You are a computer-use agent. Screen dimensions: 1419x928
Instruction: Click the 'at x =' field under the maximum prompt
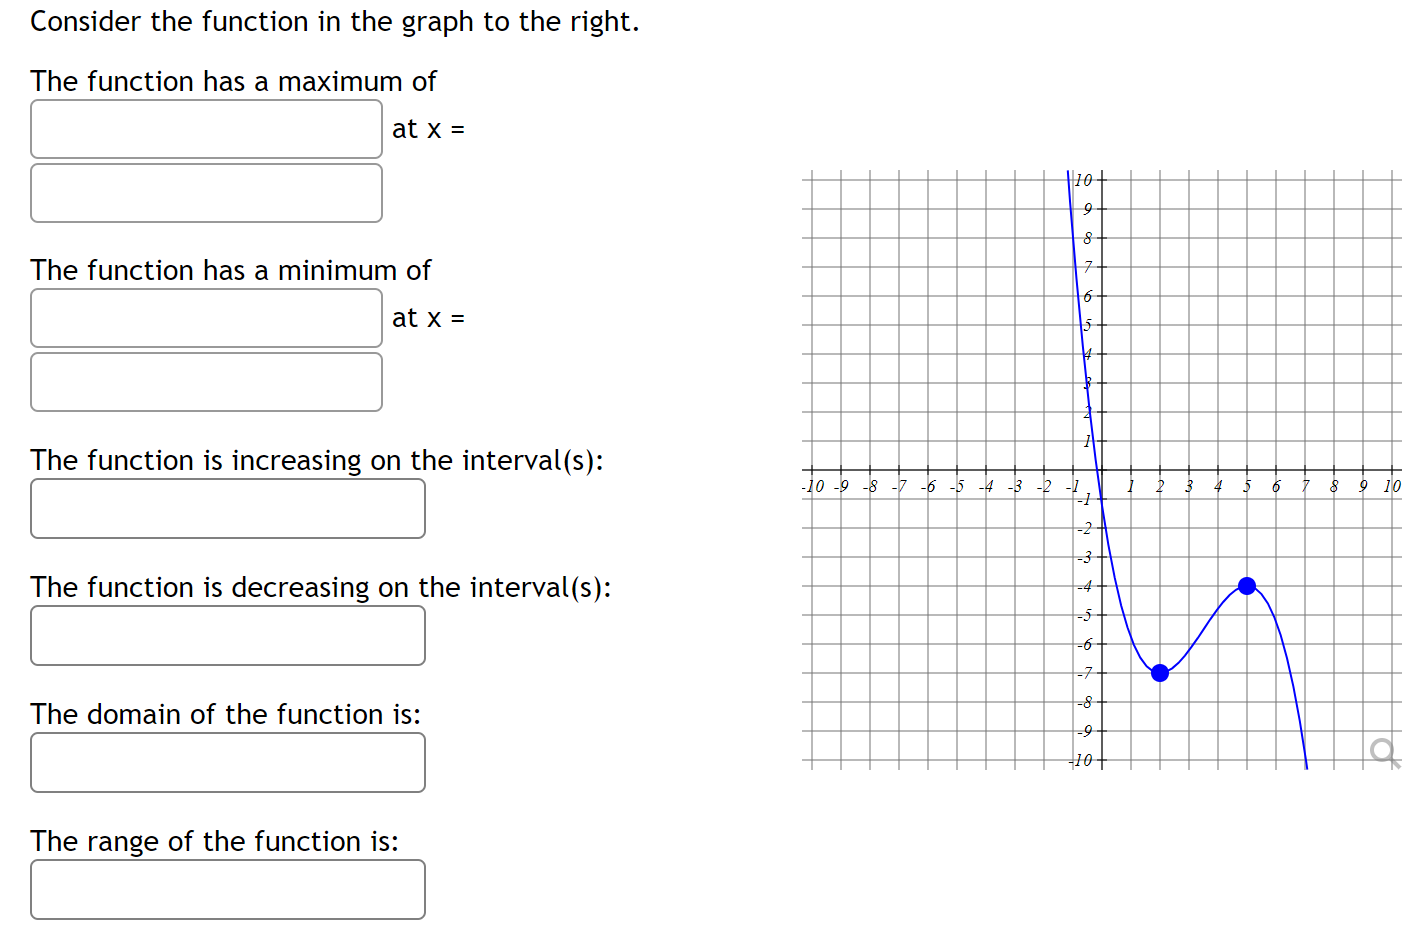pos(206,193)
